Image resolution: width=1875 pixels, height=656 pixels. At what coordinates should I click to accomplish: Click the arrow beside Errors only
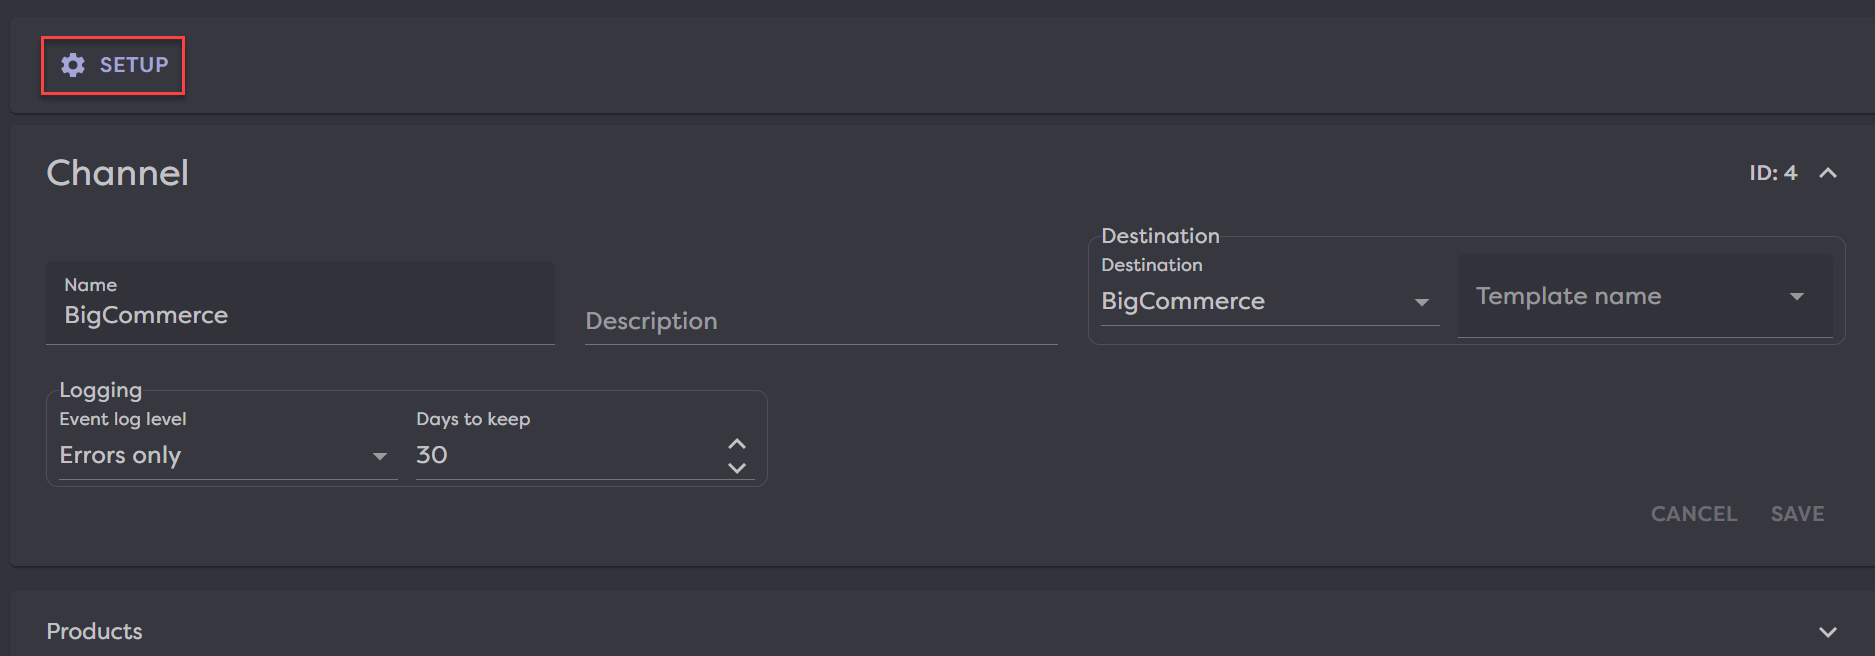[x=379, y=456]
